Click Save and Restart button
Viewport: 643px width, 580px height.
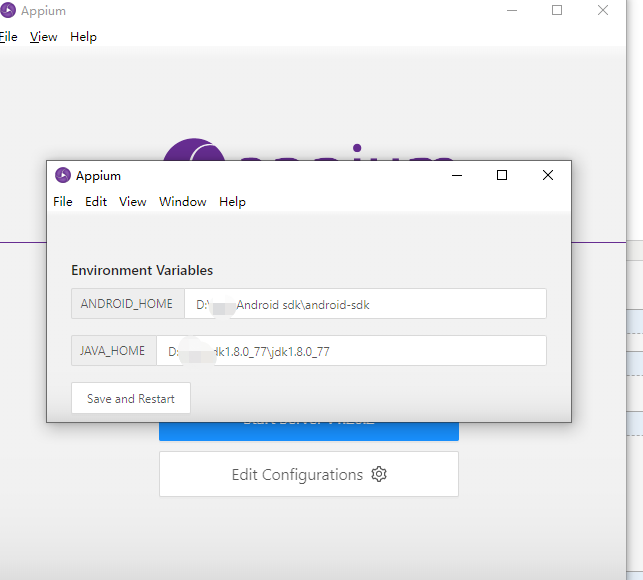point(131,398)
